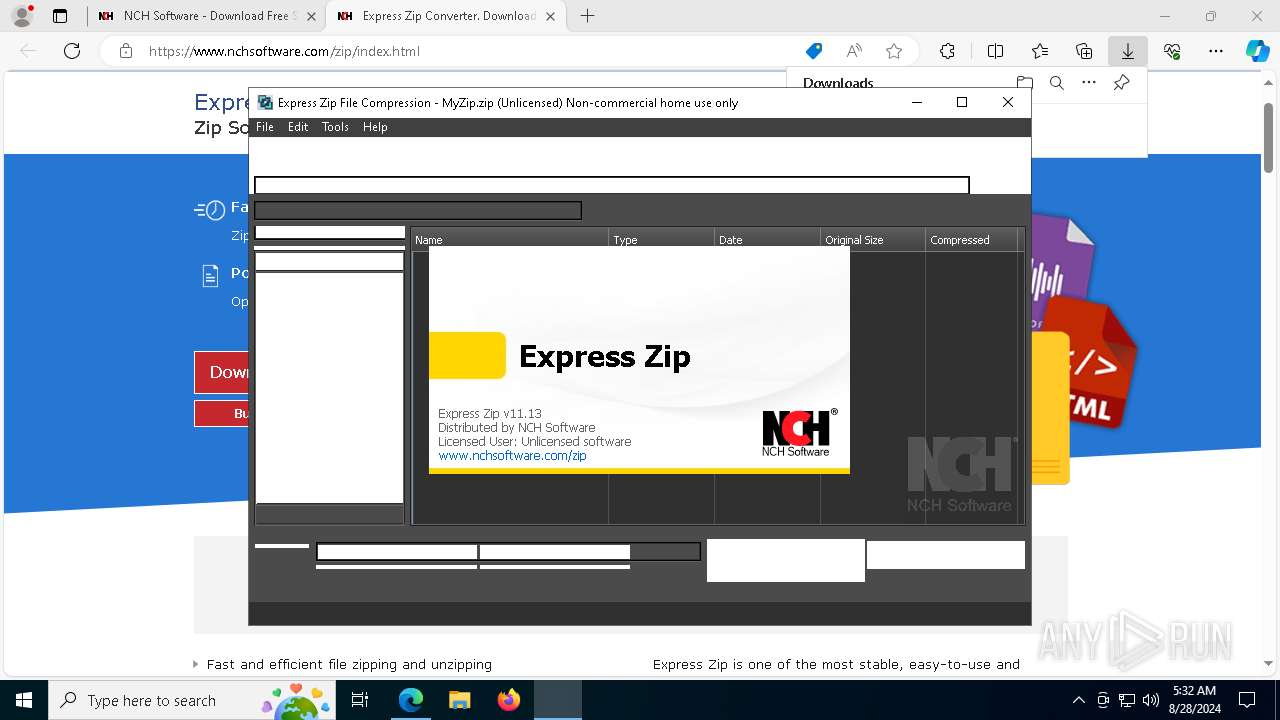Click the www.nchsoftware.com/zip link on splash
The height and width of the screenshot is (720, 1280).
pos(512,455)
